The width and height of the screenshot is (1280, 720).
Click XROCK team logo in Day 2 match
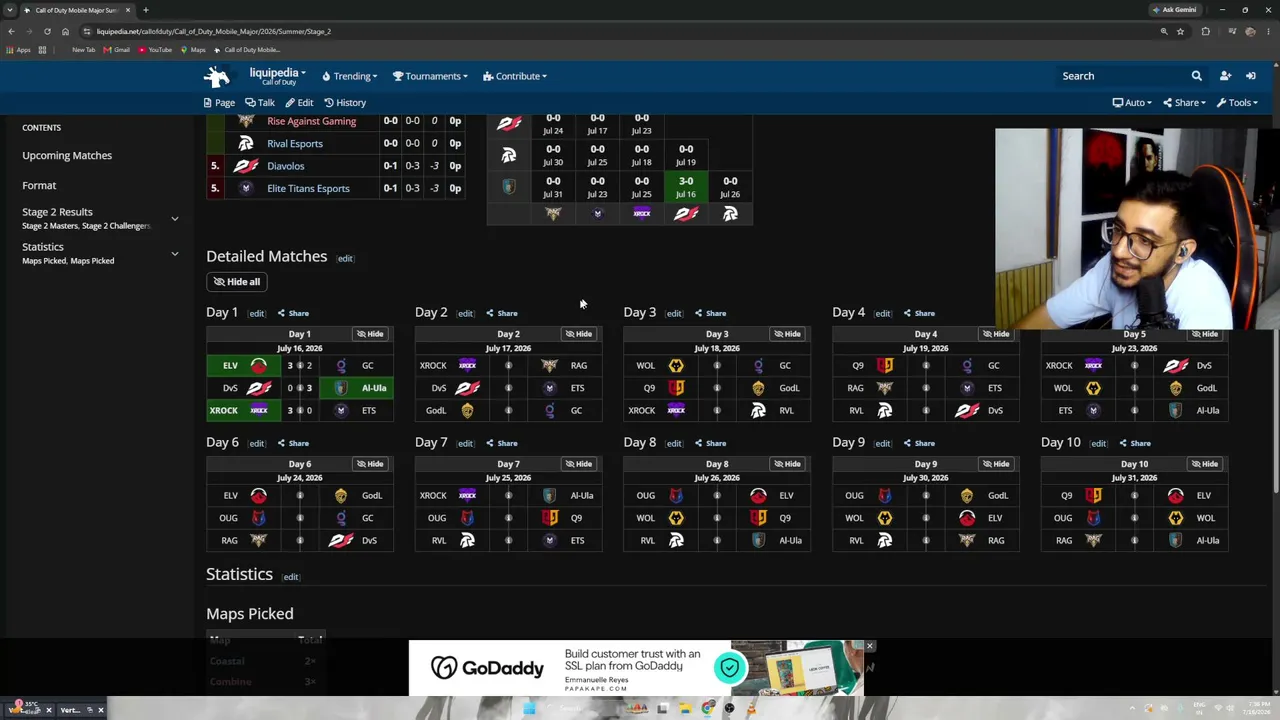coord(468,366)
